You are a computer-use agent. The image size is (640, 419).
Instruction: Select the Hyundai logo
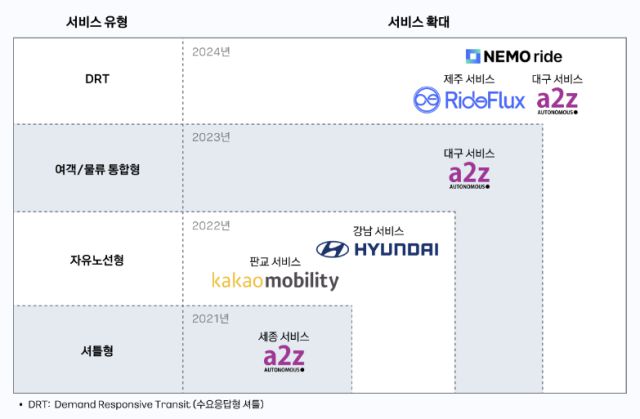(x=377, y=249)
